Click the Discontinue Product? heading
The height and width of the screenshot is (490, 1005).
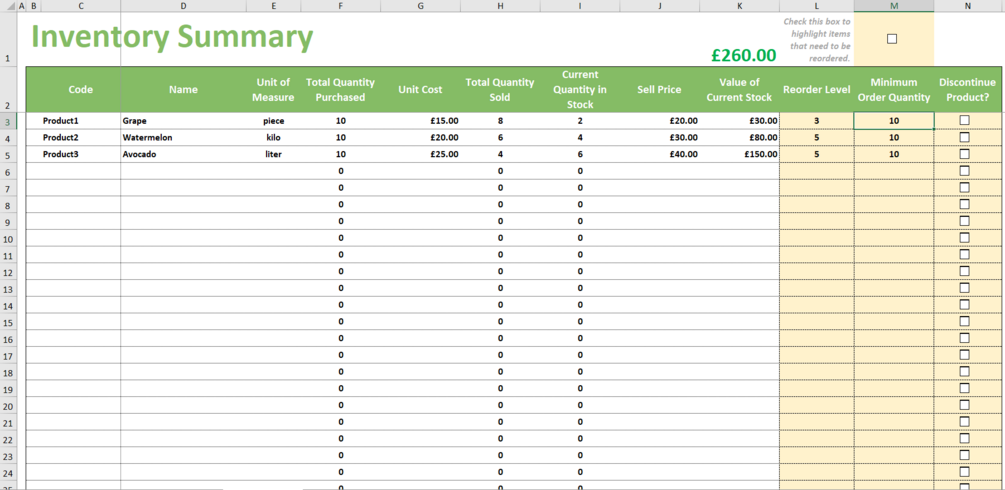click(x=968, y=90)
